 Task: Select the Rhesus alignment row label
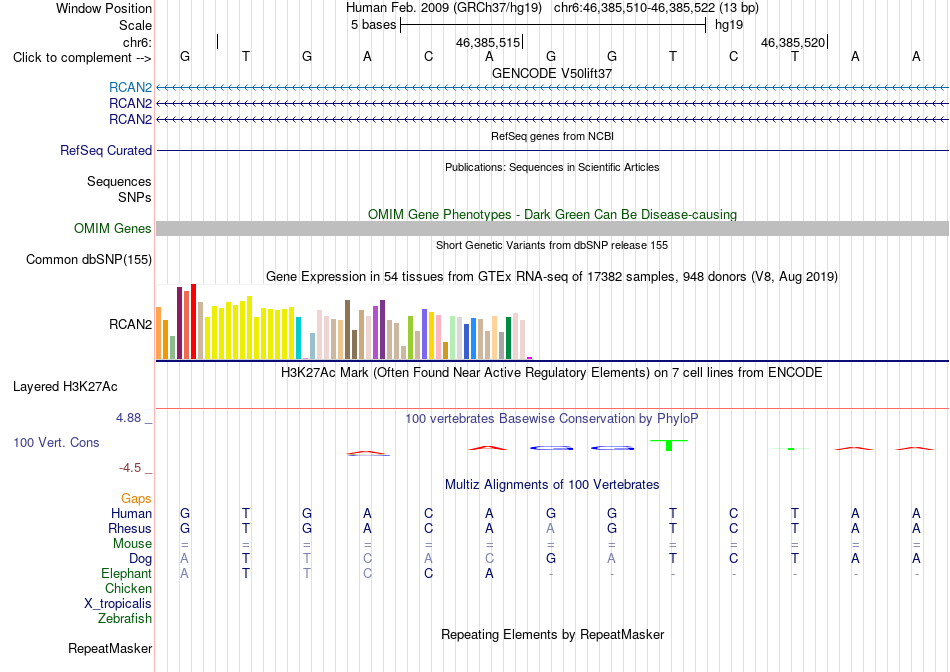[x=130, y=529]
